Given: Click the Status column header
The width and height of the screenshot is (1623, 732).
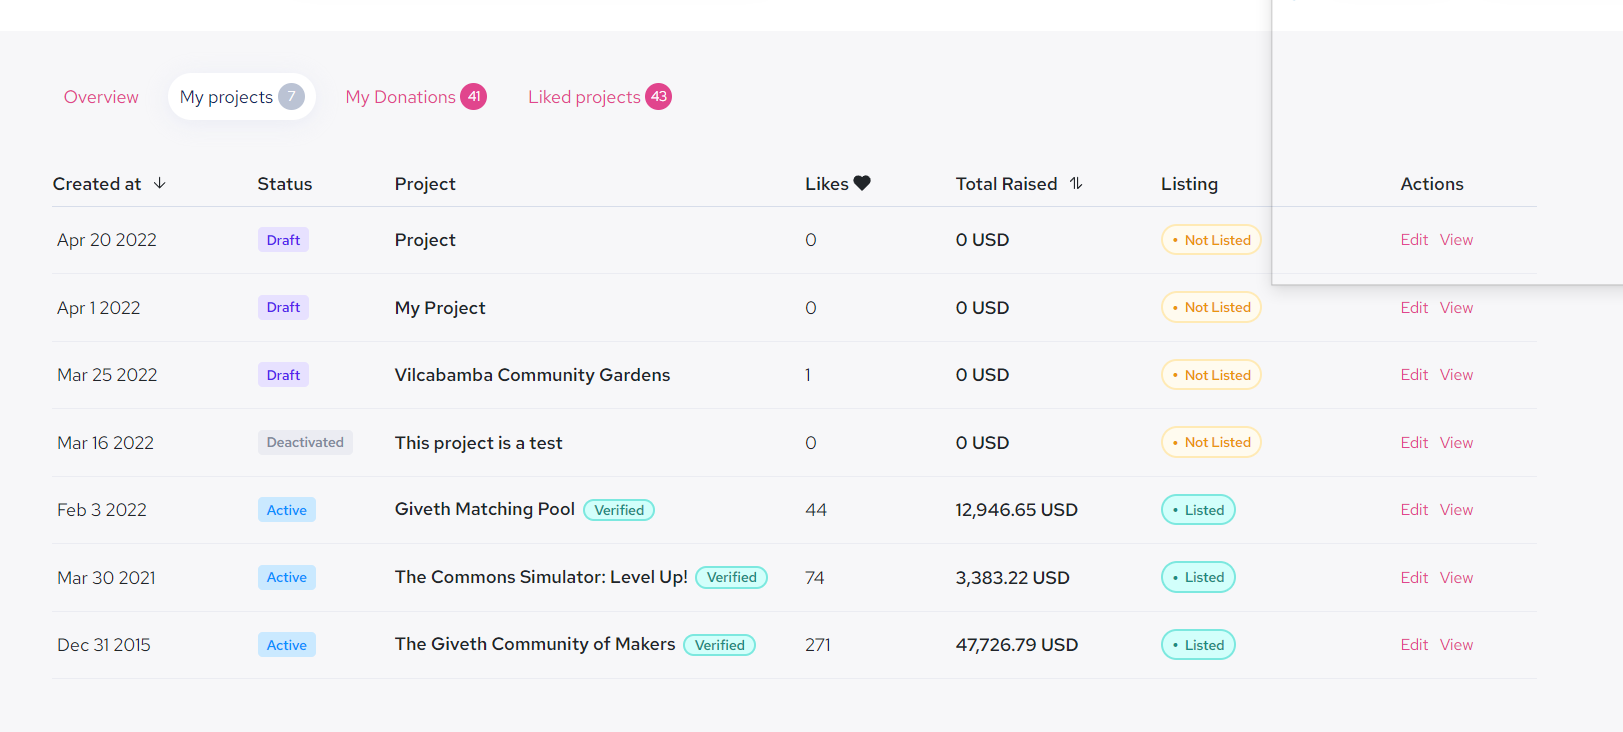Looking at the screenshot, I should click(x=285, y=184).
